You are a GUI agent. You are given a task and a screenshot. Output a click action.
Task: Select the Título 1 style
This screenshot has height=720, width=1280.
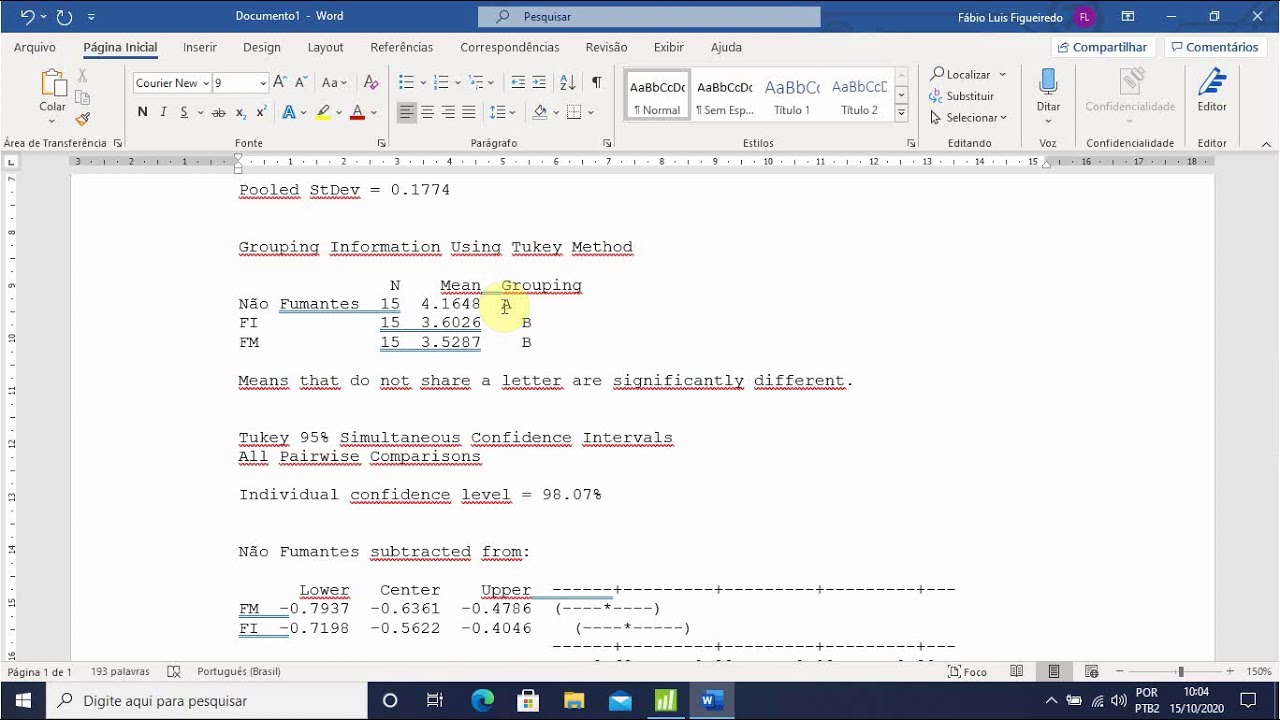tap(792, 95)
